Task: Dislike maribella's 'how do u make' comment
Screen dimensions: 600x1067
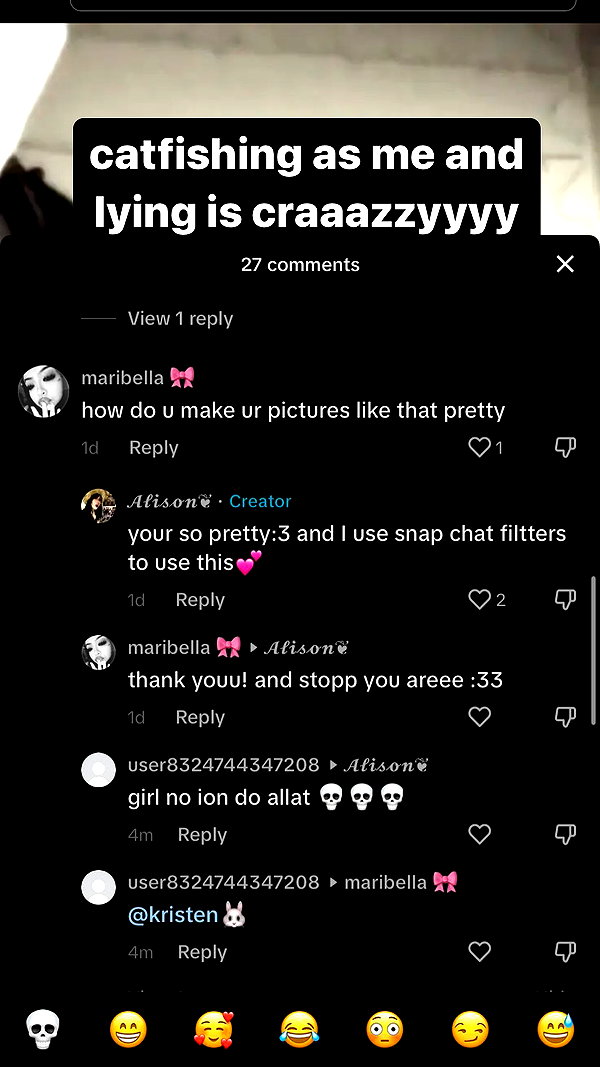Action: (565, 447)
